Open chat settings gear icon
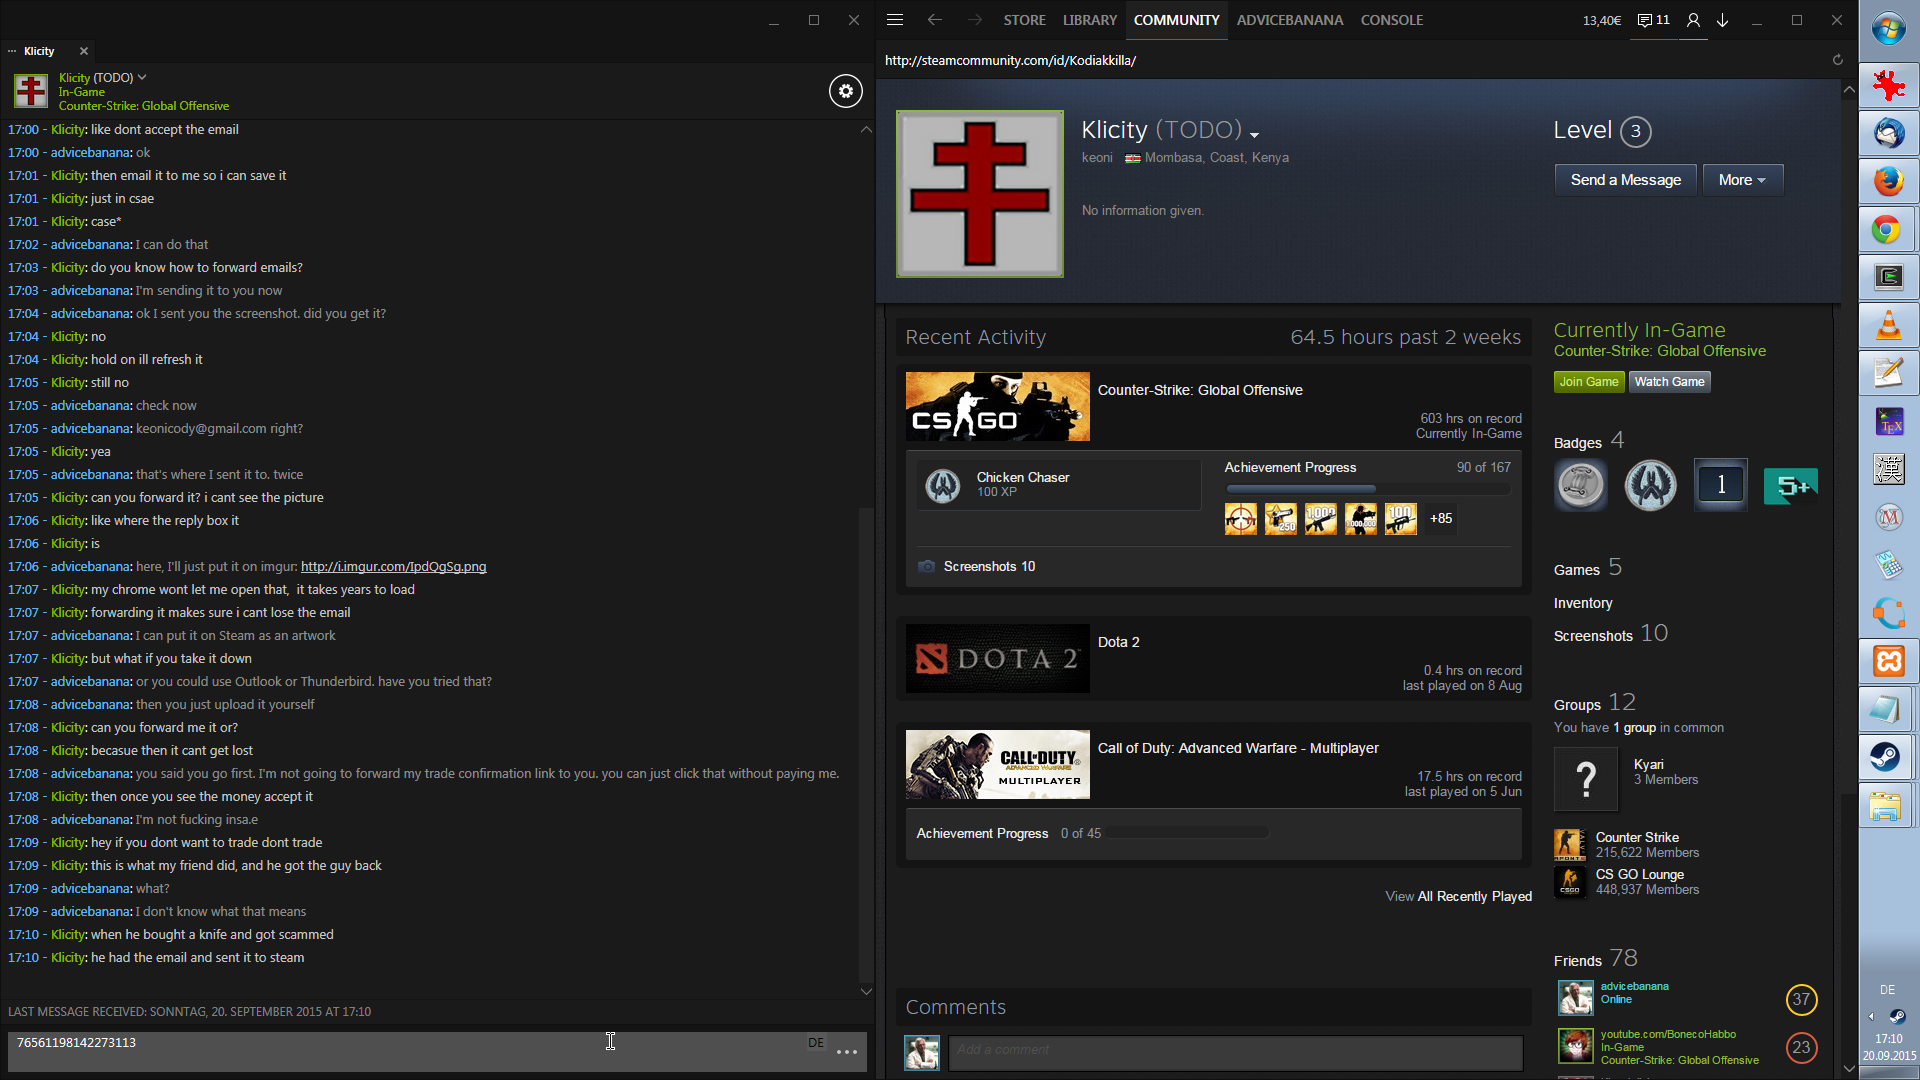 pyautogui.click(x=845, y=91)
